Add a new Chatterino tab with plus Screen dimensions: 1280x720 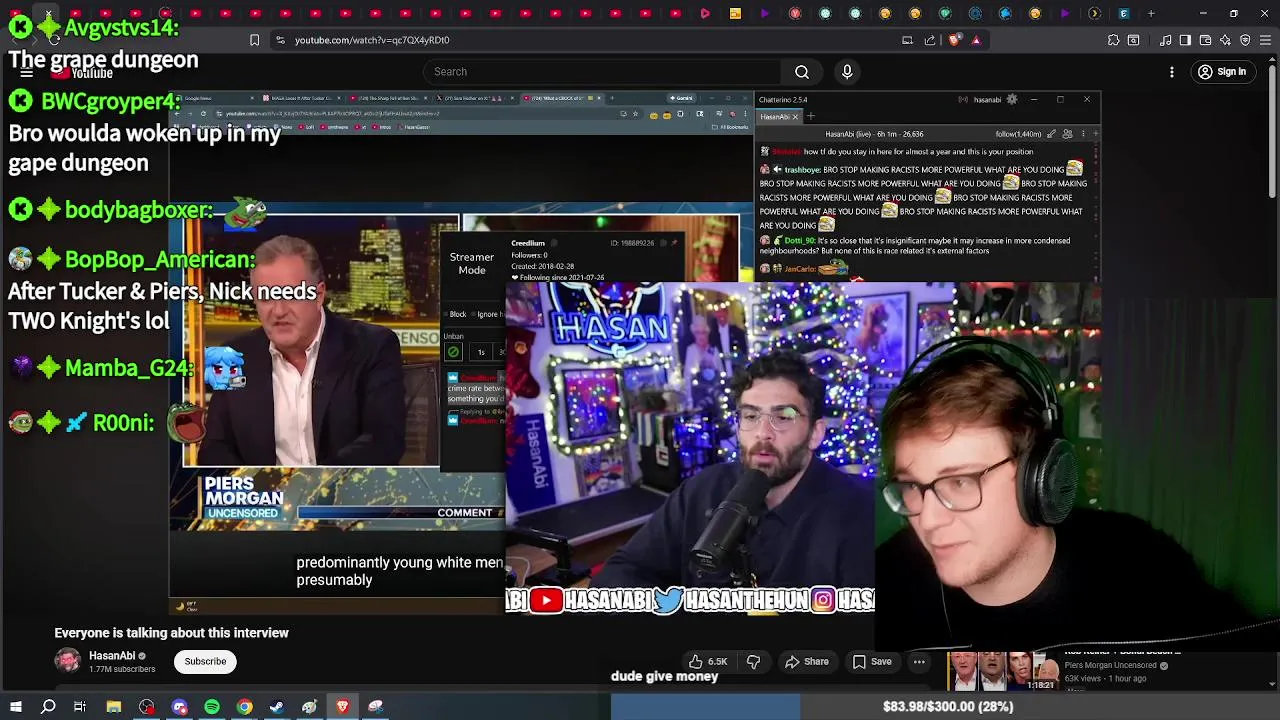pyautogui.click(x=811, y=117)
